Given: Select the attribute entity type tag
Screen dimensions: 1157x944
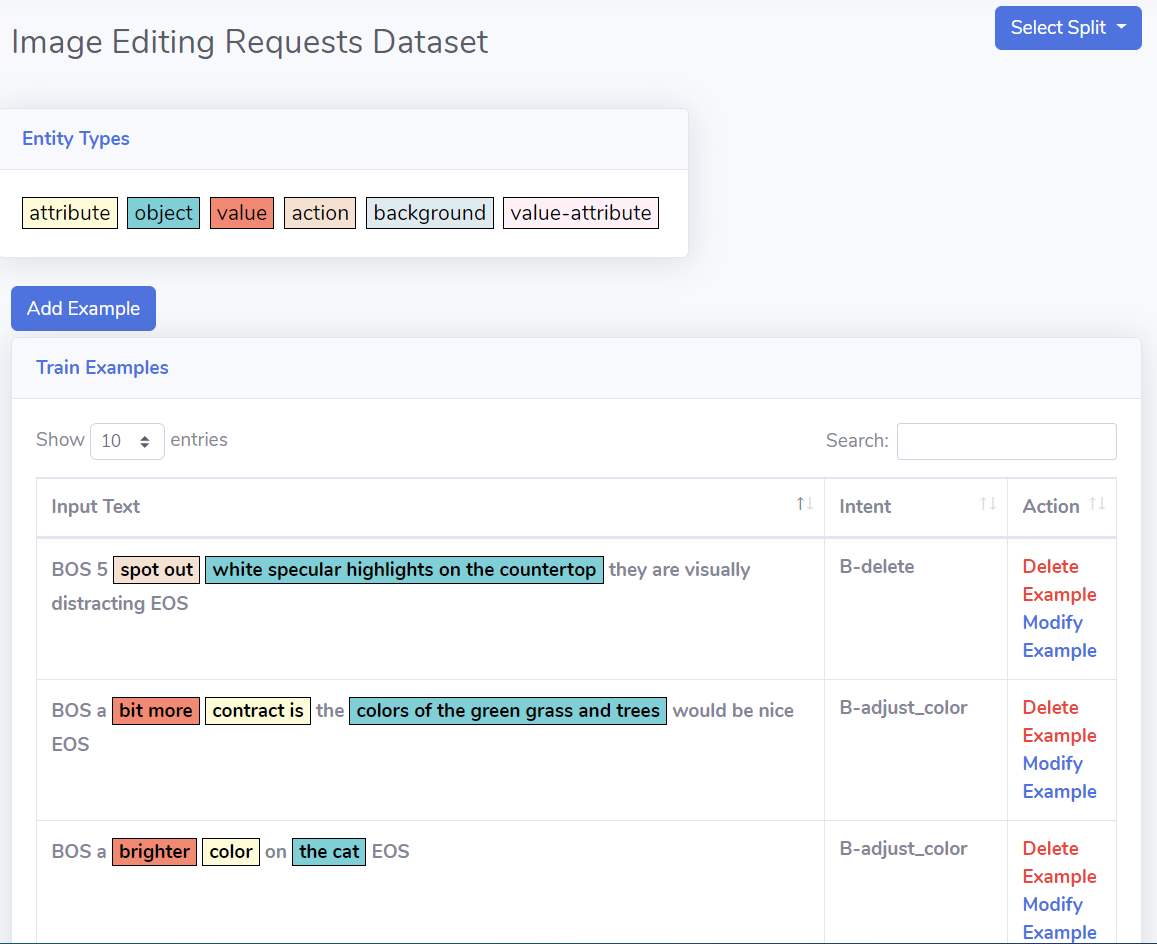Looking at the screenshot, I should 70,213.
